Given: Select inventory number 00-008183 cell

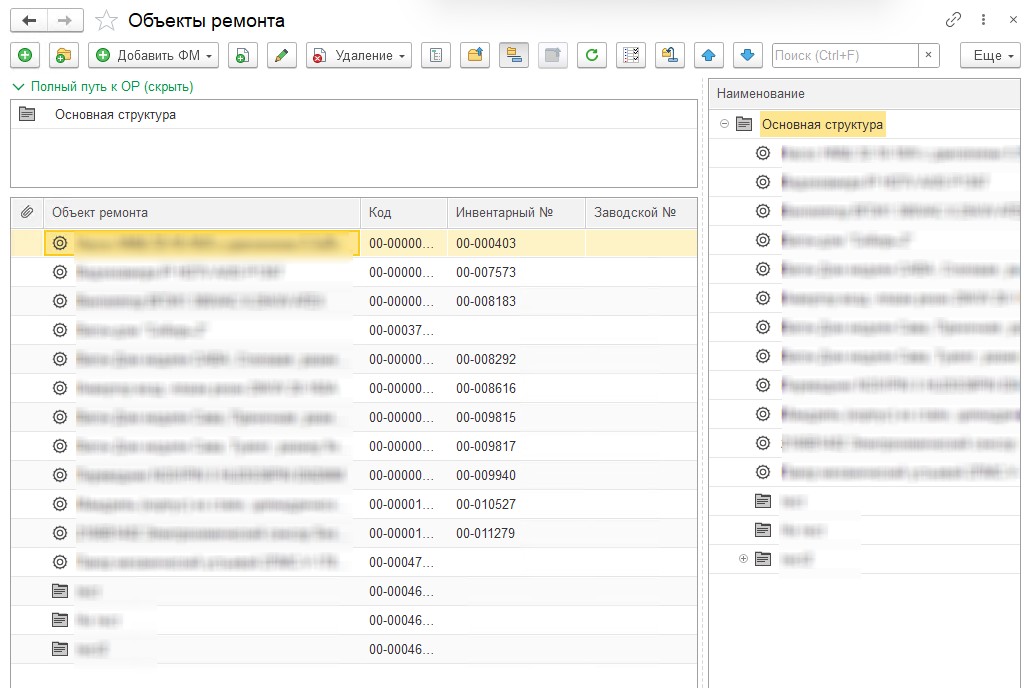Looking at the screenshot, I should 516,301.
